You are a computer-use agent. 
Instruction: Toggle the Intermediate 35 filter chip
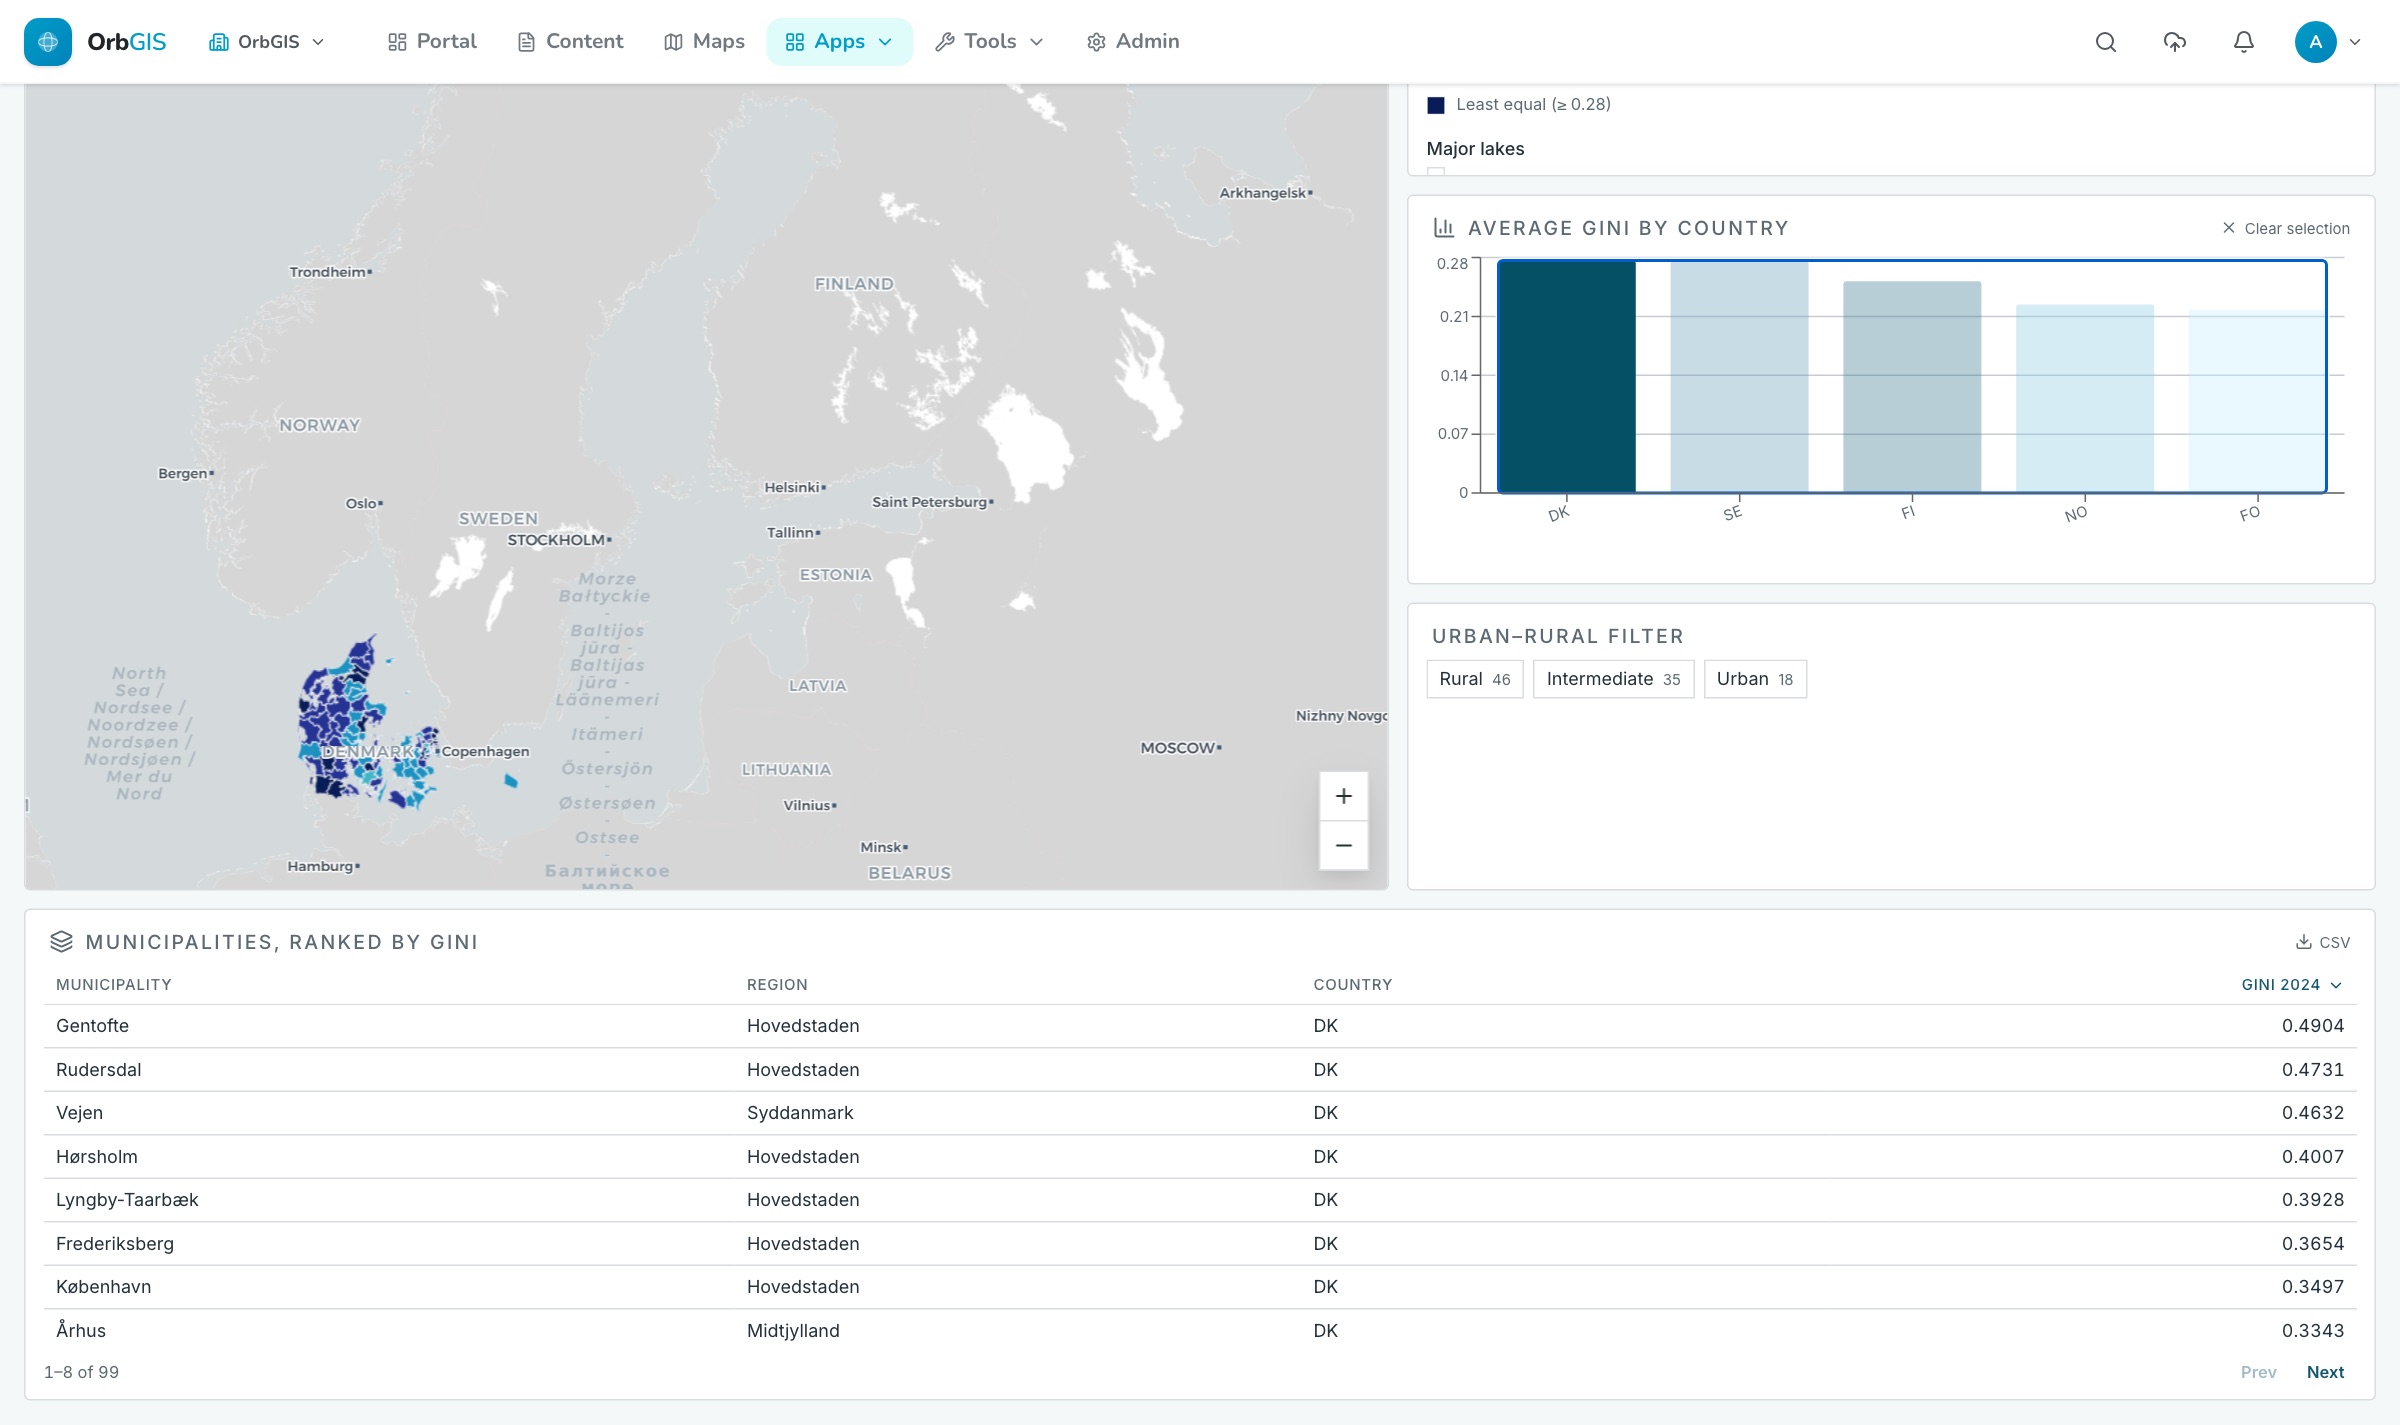(x=1613, y=679)
